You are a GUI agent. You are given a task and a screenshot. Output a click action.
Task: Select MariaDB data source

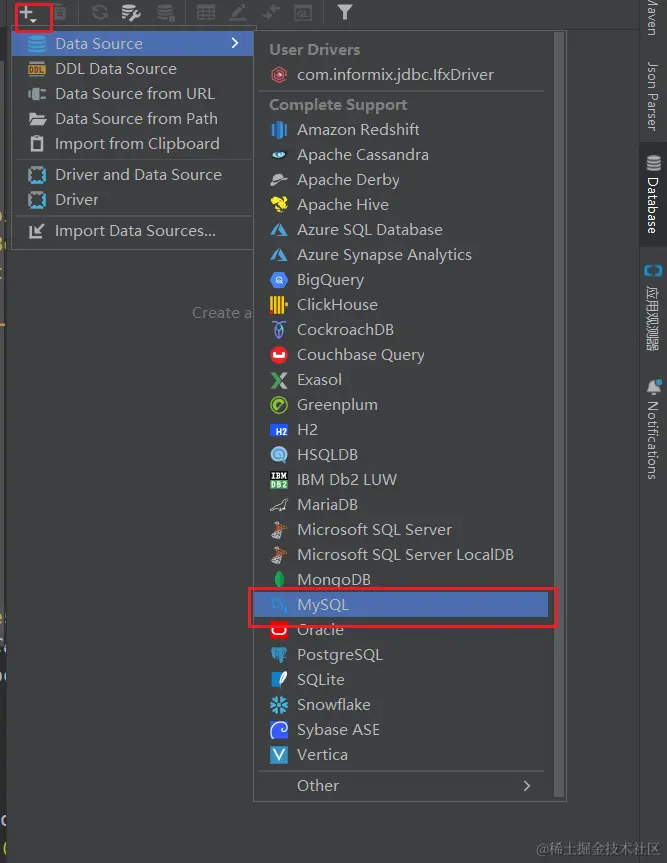pyautogui.click(x=401, y=505)
